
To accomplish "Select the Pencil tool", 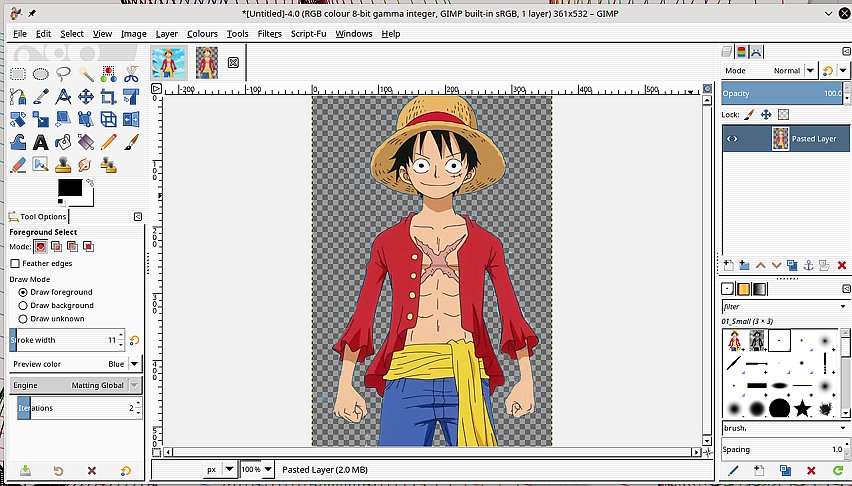I will click(x=108, y=142).
